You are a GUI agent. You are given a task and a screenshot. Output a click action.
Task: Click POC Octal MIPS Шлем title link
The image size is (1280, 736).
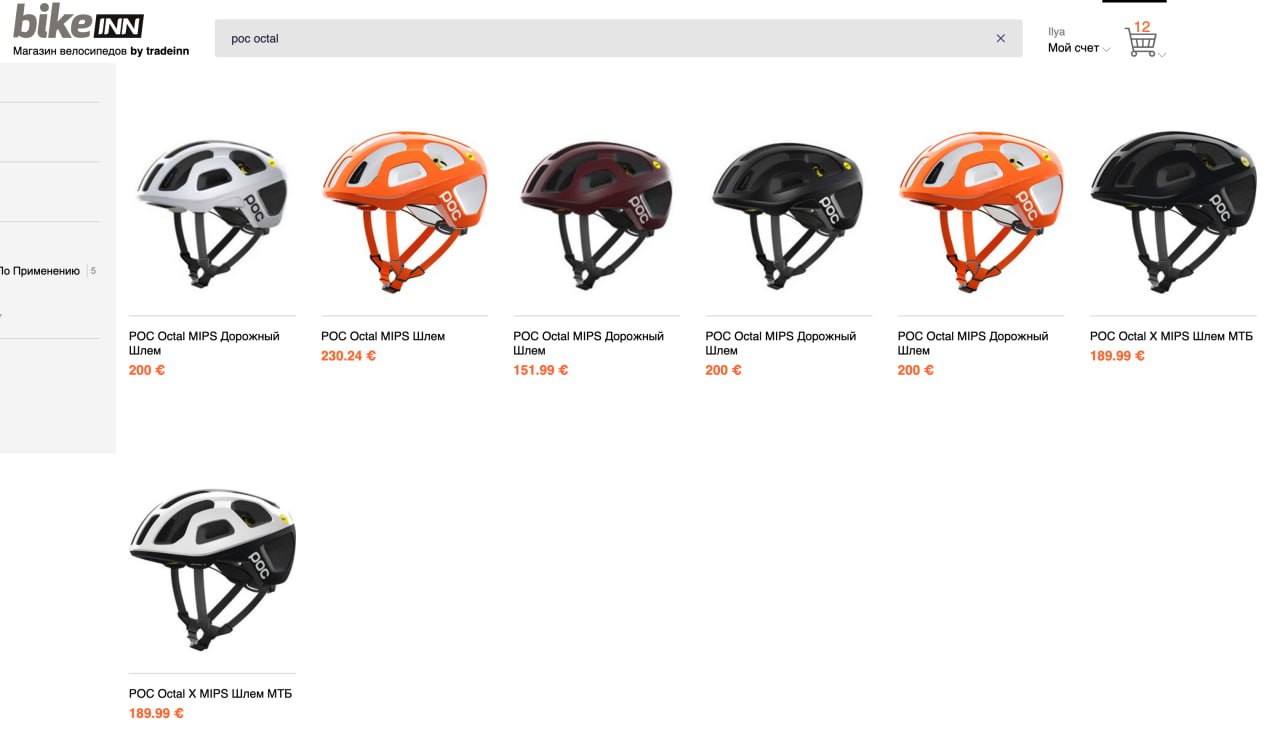(x=383, y=336)
